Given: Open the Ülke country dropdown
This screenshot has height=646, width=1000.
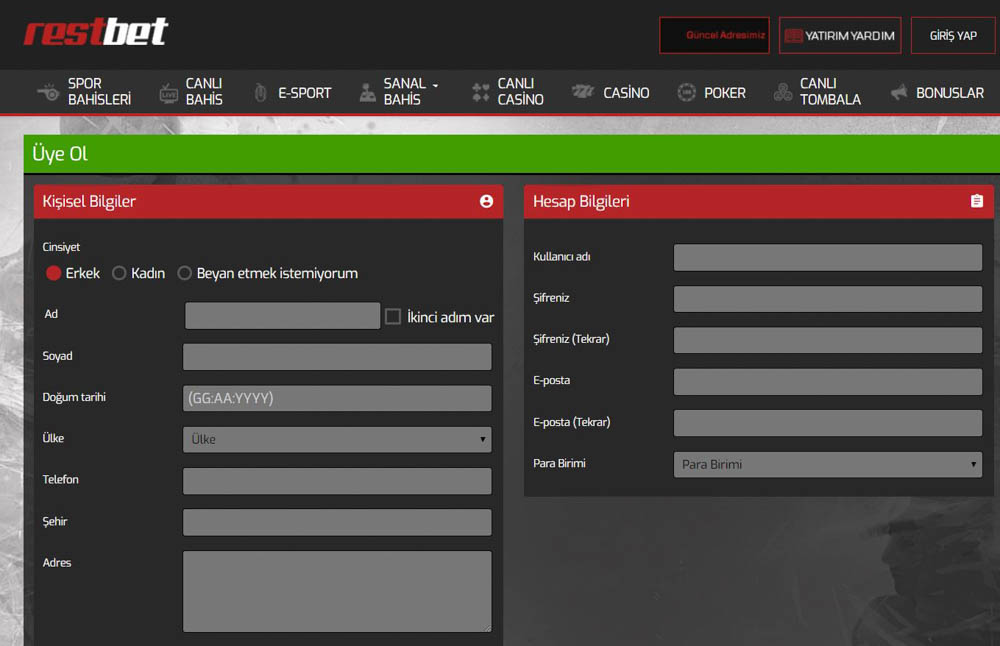Looking at the screenshot, I should (x=337, y=439).
